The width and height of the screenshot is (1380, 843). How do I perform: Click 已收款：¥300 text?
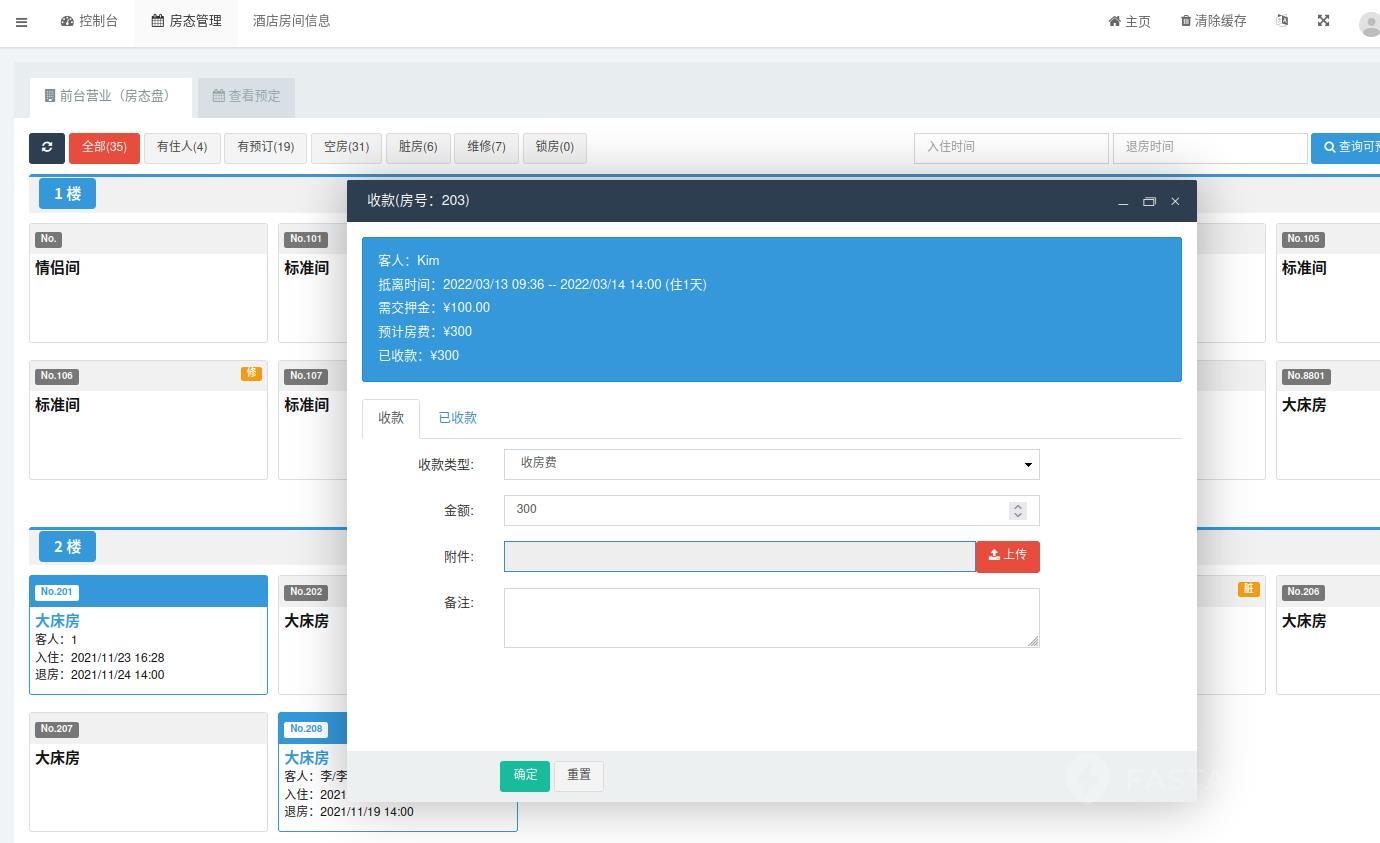[418, 356]
